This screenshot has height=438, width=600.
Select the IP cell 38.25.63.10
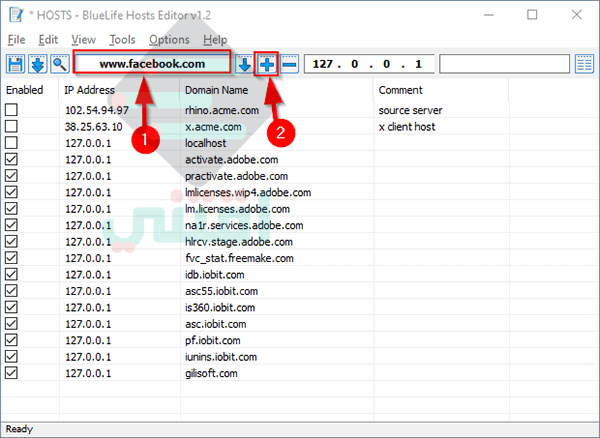pyautogui.click(x=94, y=127)
